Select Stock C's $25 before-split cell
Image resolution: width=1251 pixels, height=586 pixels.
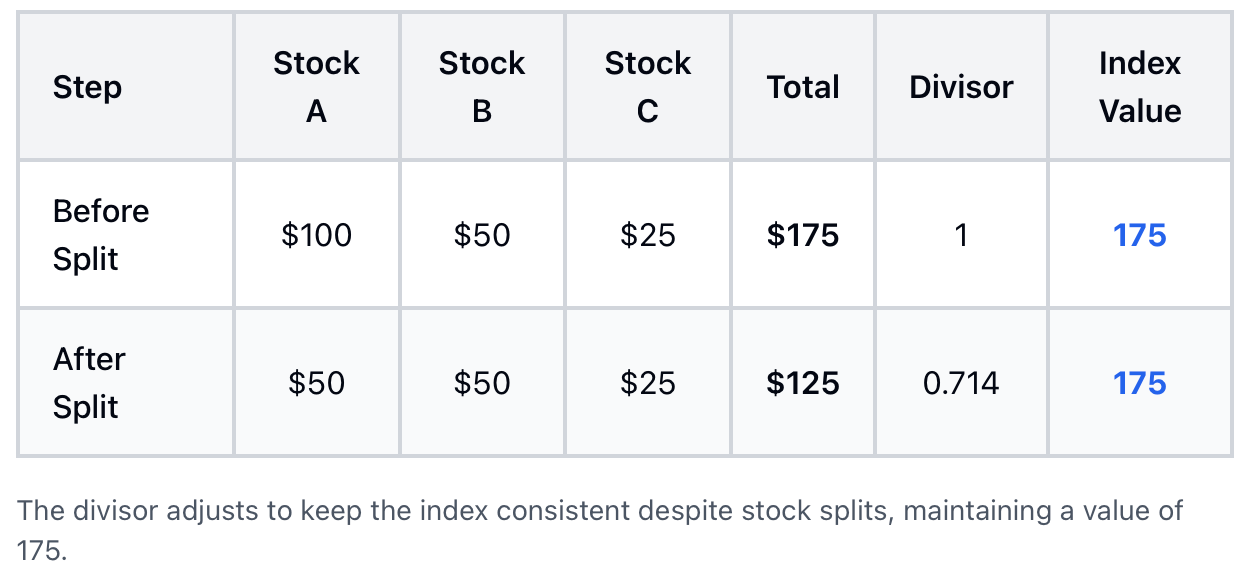click(647, 235)
